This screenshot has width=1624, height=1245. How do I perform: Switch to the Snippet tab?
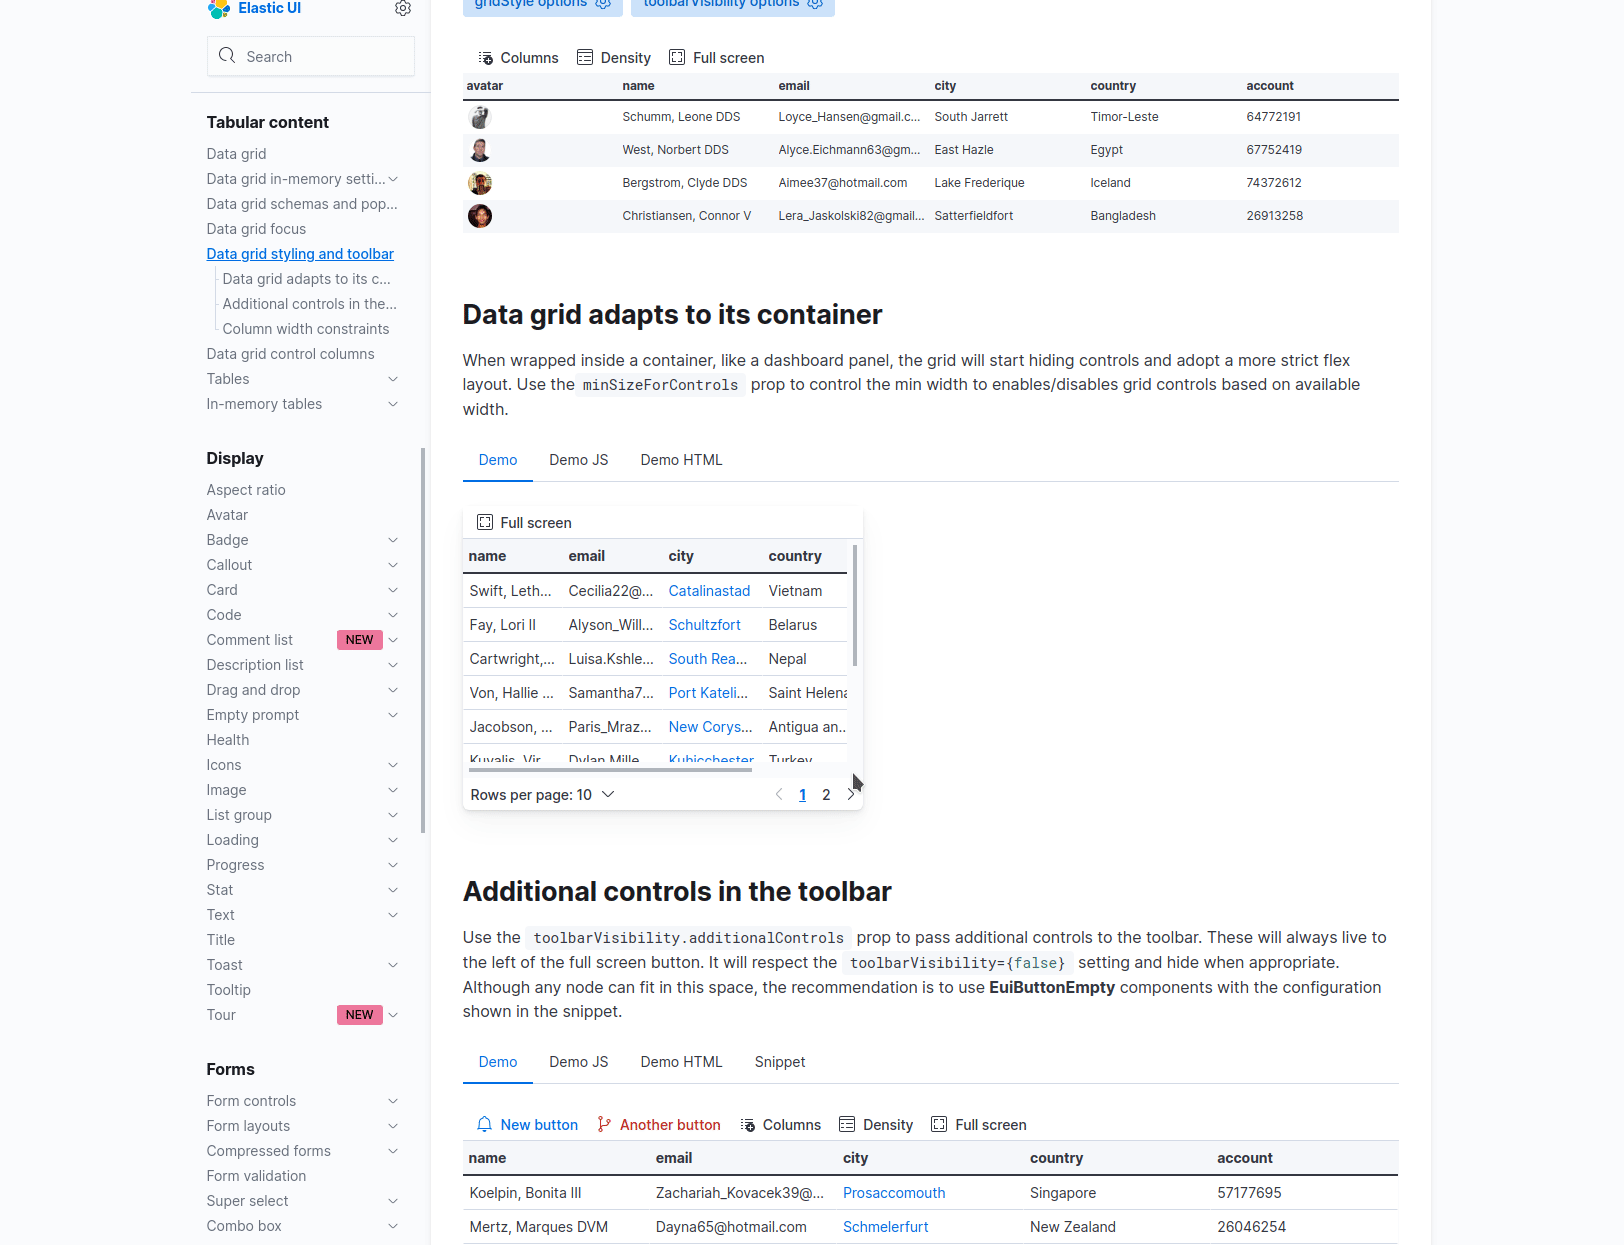[x=779, y=1062]
